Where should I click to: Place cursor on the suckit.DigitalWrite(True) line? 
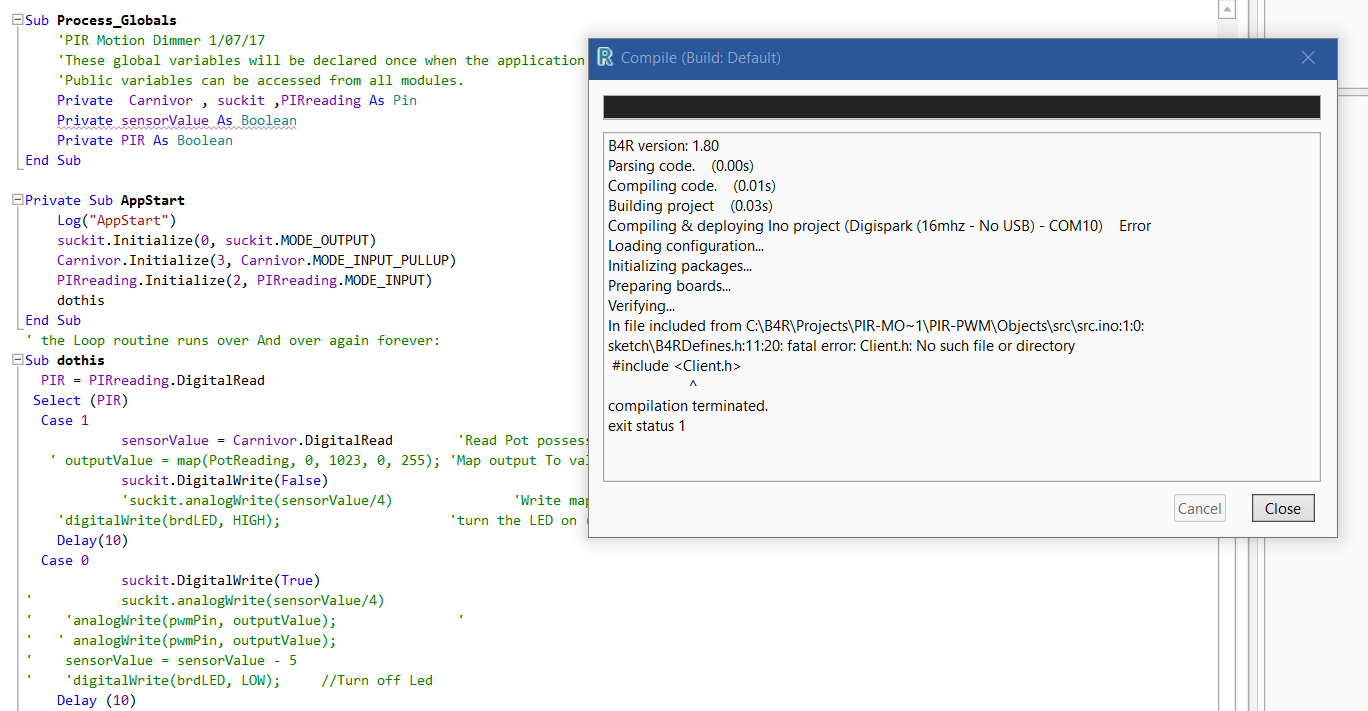pyautogui.click(x=220, y=580)
